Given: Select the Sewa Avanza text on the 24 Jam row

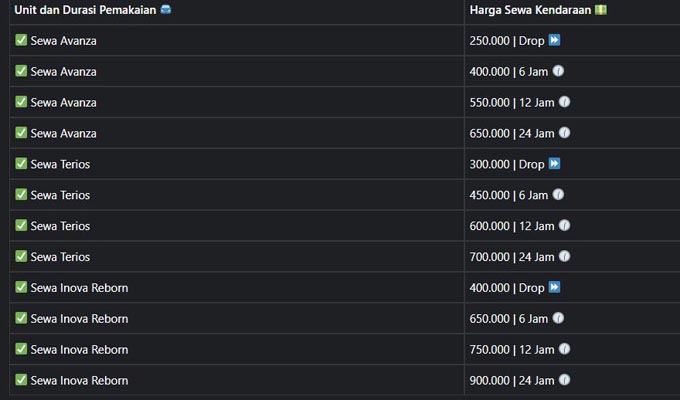Looking at the screenshot, I should pyautogui.click(x=63, y=133).
